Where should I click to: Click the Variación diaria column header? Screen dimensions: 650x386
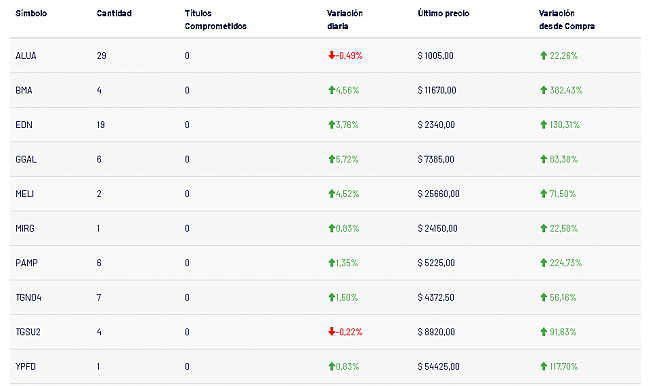pos(345,19)
